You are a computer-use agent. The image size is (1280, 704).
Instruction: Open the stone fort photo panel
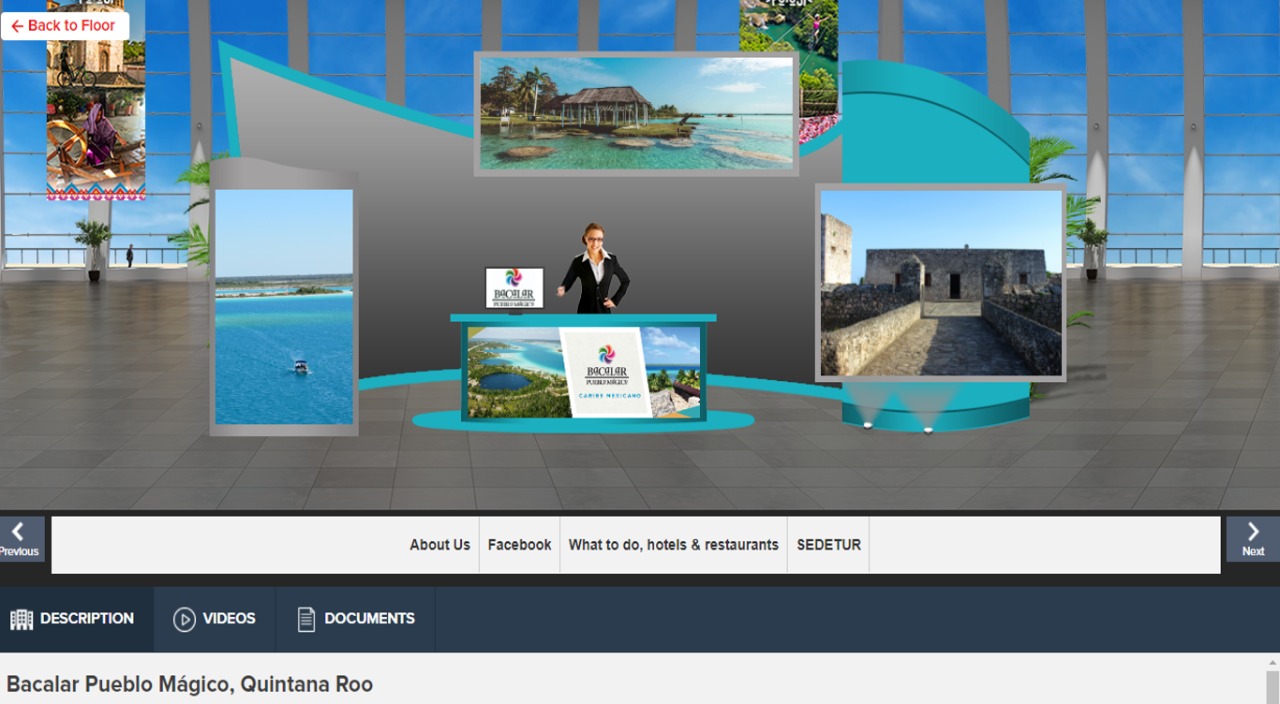point(940,283)
